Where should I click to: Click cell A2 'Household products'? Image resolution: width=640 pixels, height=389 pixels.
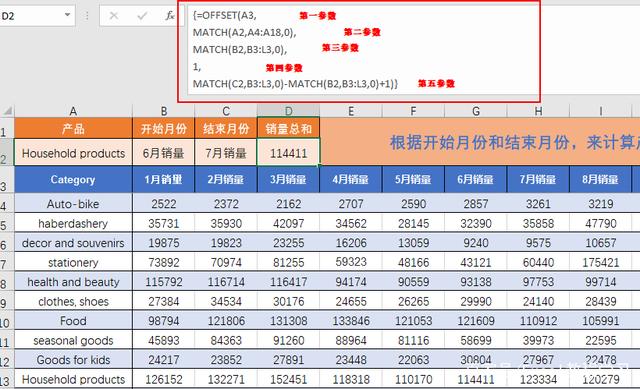73,153
